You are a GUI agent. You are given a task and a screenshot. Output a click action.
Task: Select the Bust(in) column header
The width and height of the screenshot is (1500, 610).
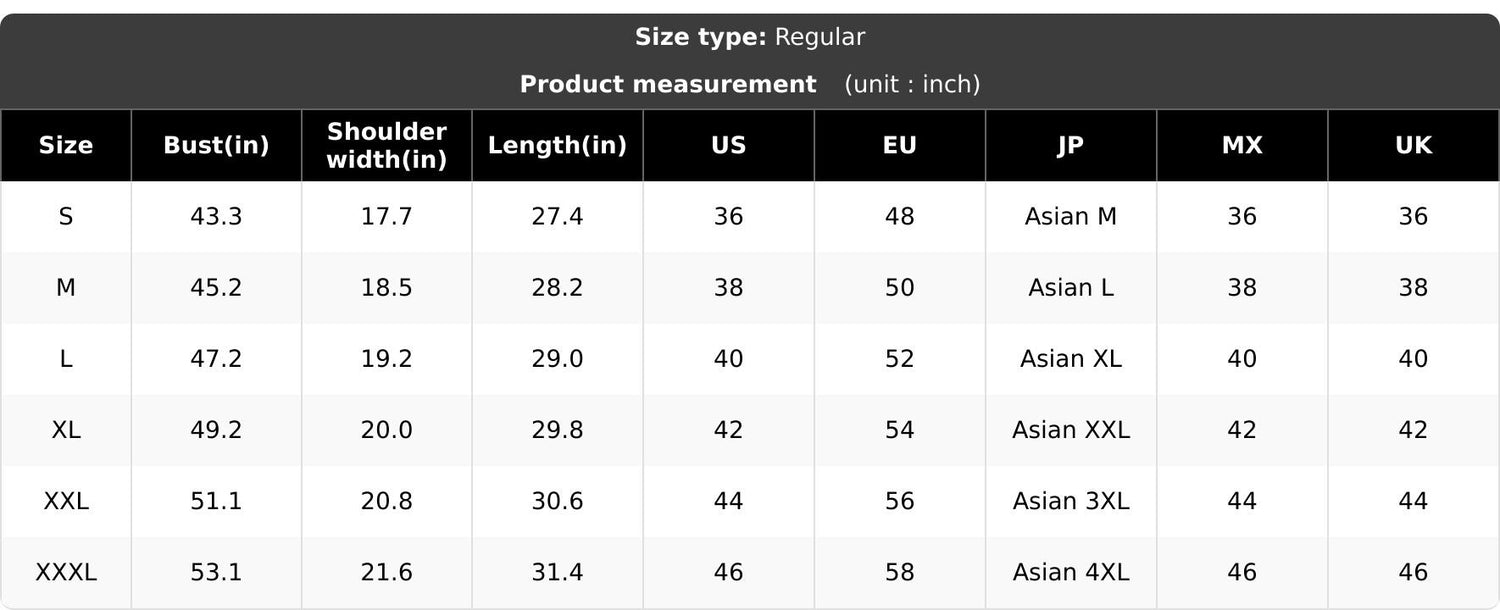[216, 145]
